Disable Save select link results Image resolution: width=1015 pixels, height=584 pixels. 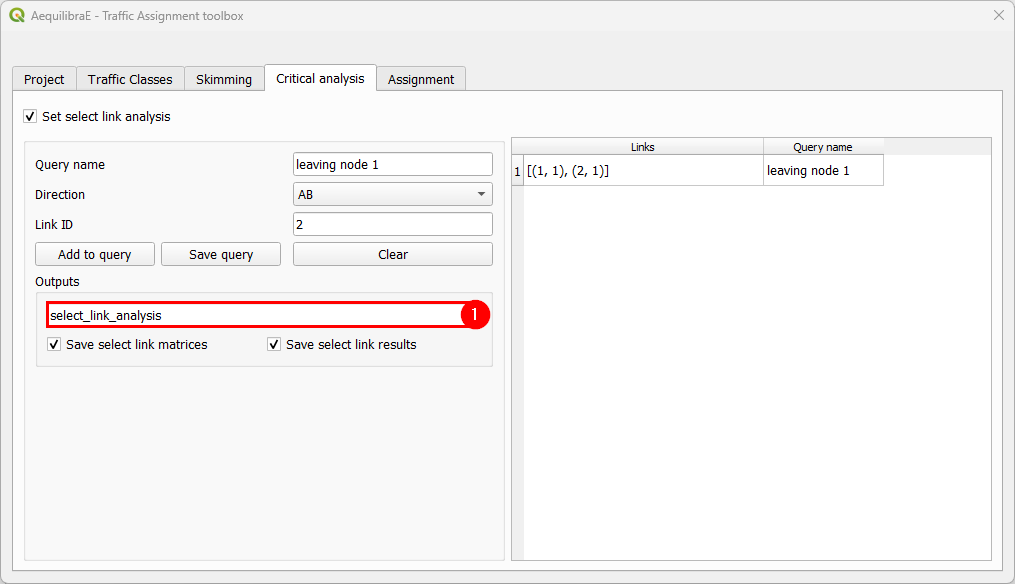274,344
